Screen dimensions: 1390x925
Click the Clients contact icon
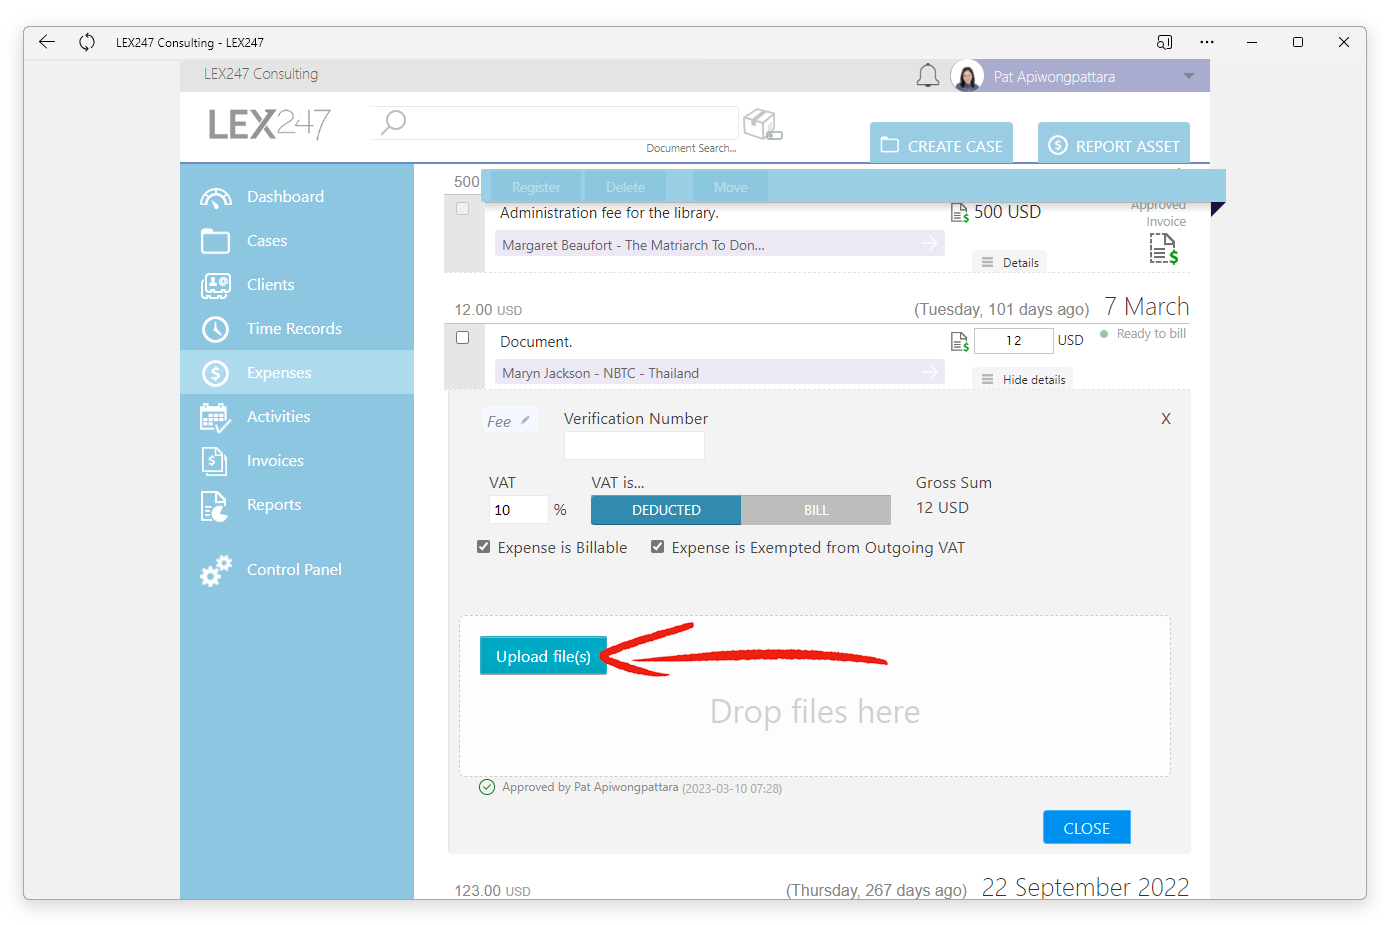[x=215, y=285]
